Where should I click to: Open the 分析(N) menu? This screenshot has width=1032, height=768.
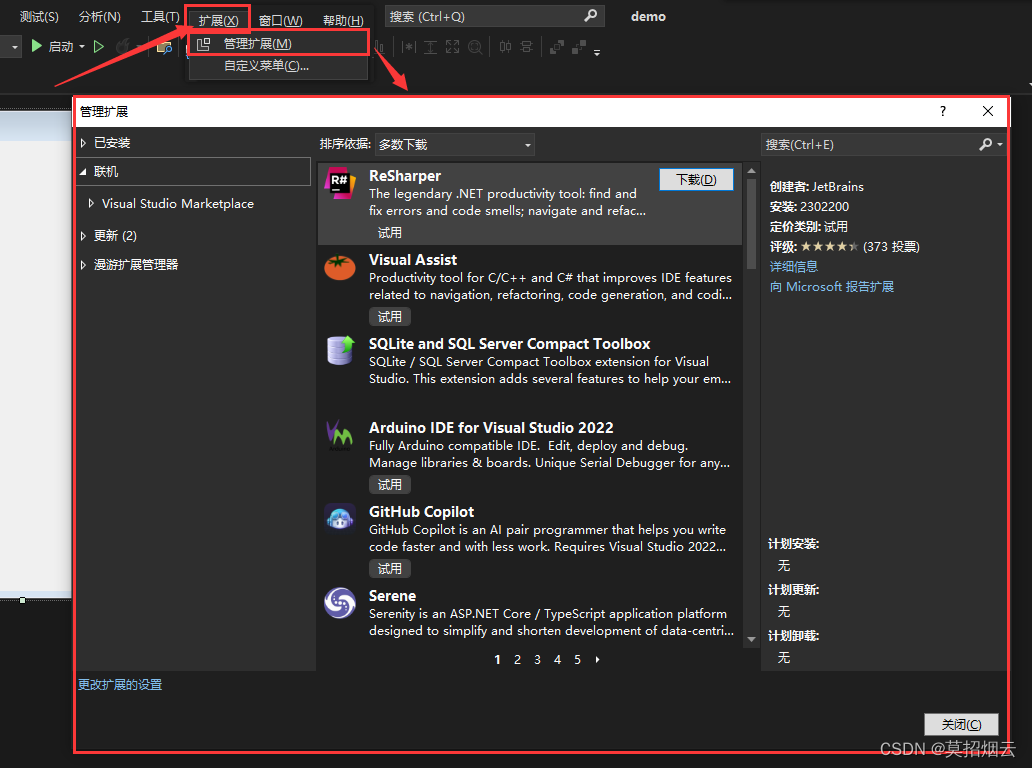click(x=99, y=17)
